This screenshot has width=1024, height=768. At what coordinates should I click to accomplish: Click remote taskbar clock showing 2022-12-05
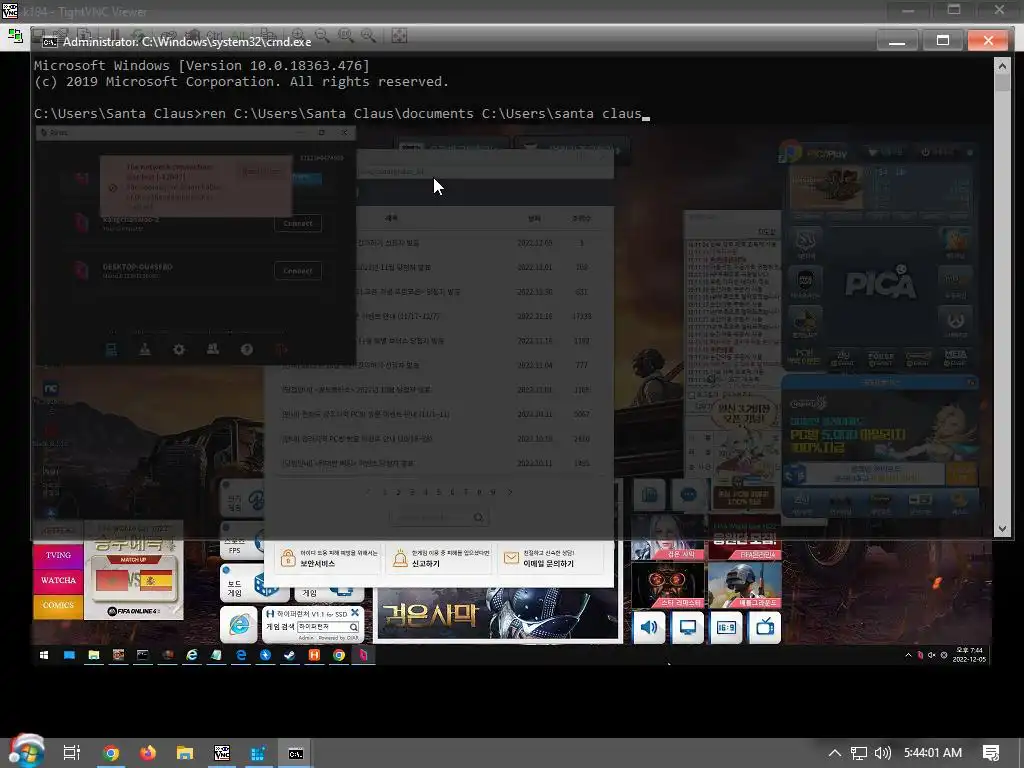pyautogui.click(x=969, y=655)
